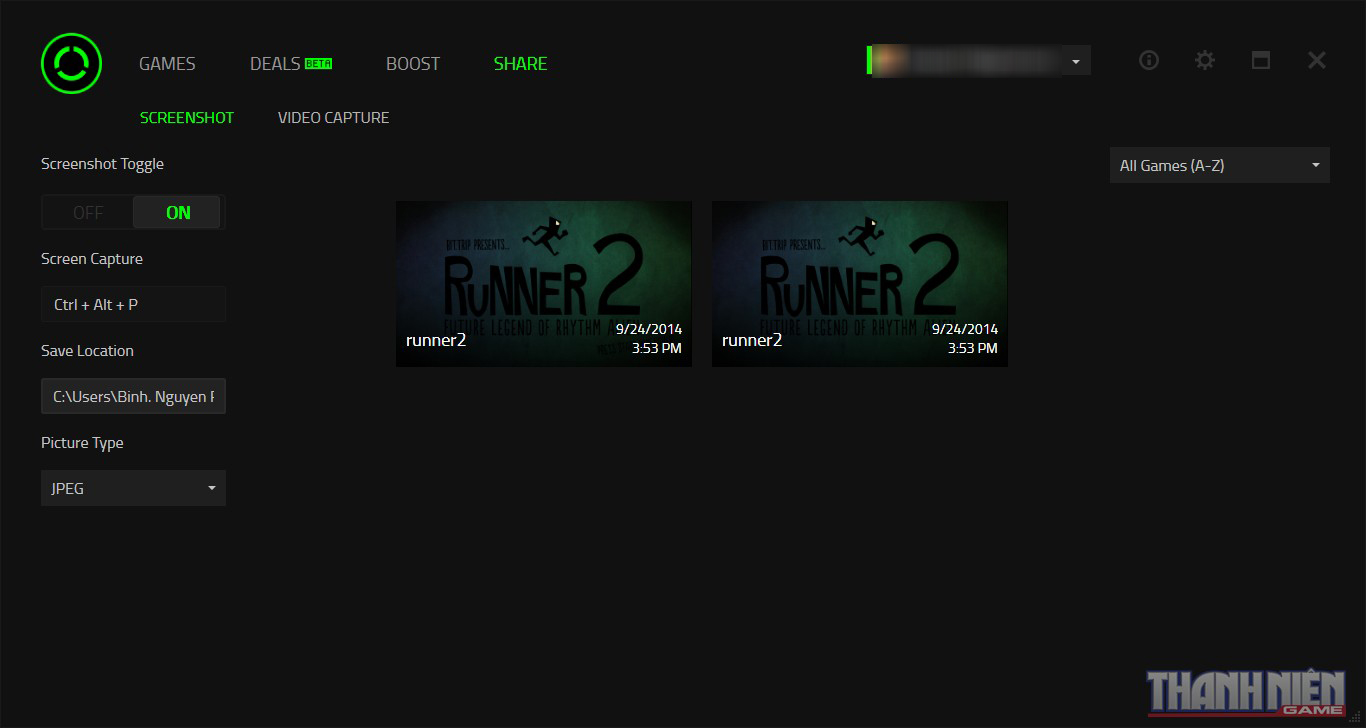Viewport: 1366px width, 728px height.
Task: Maximize the Razer Cortex window
Action: (x=1261, y=60)
